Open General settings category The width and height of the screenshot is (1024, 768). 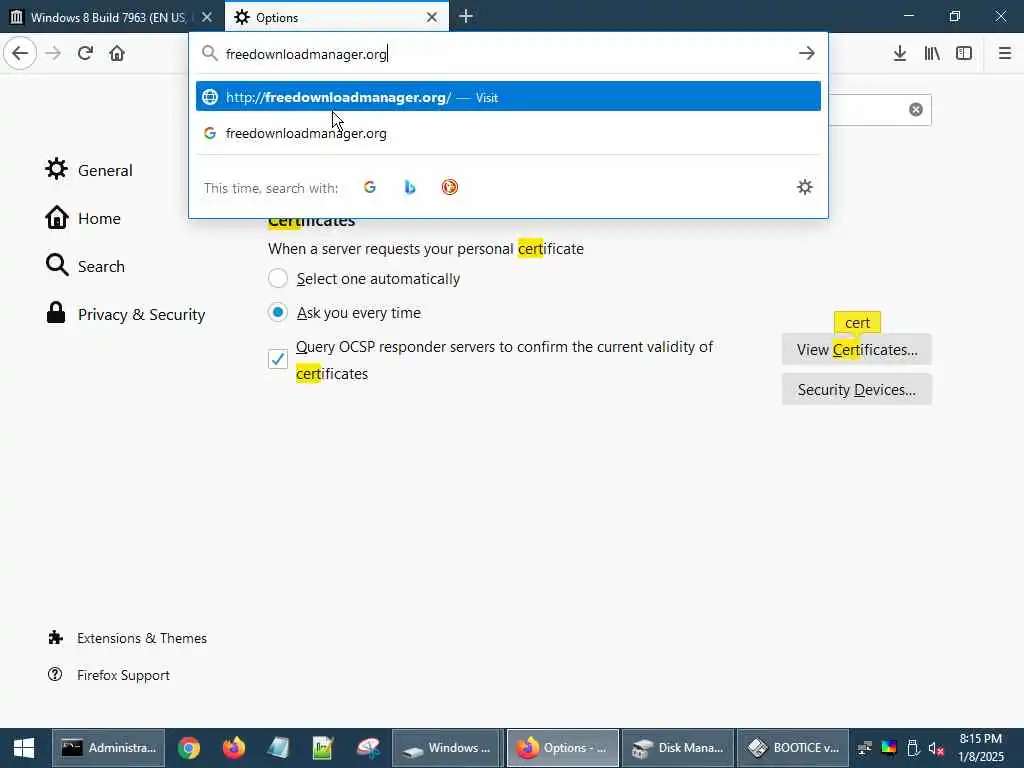coord(89,170)
